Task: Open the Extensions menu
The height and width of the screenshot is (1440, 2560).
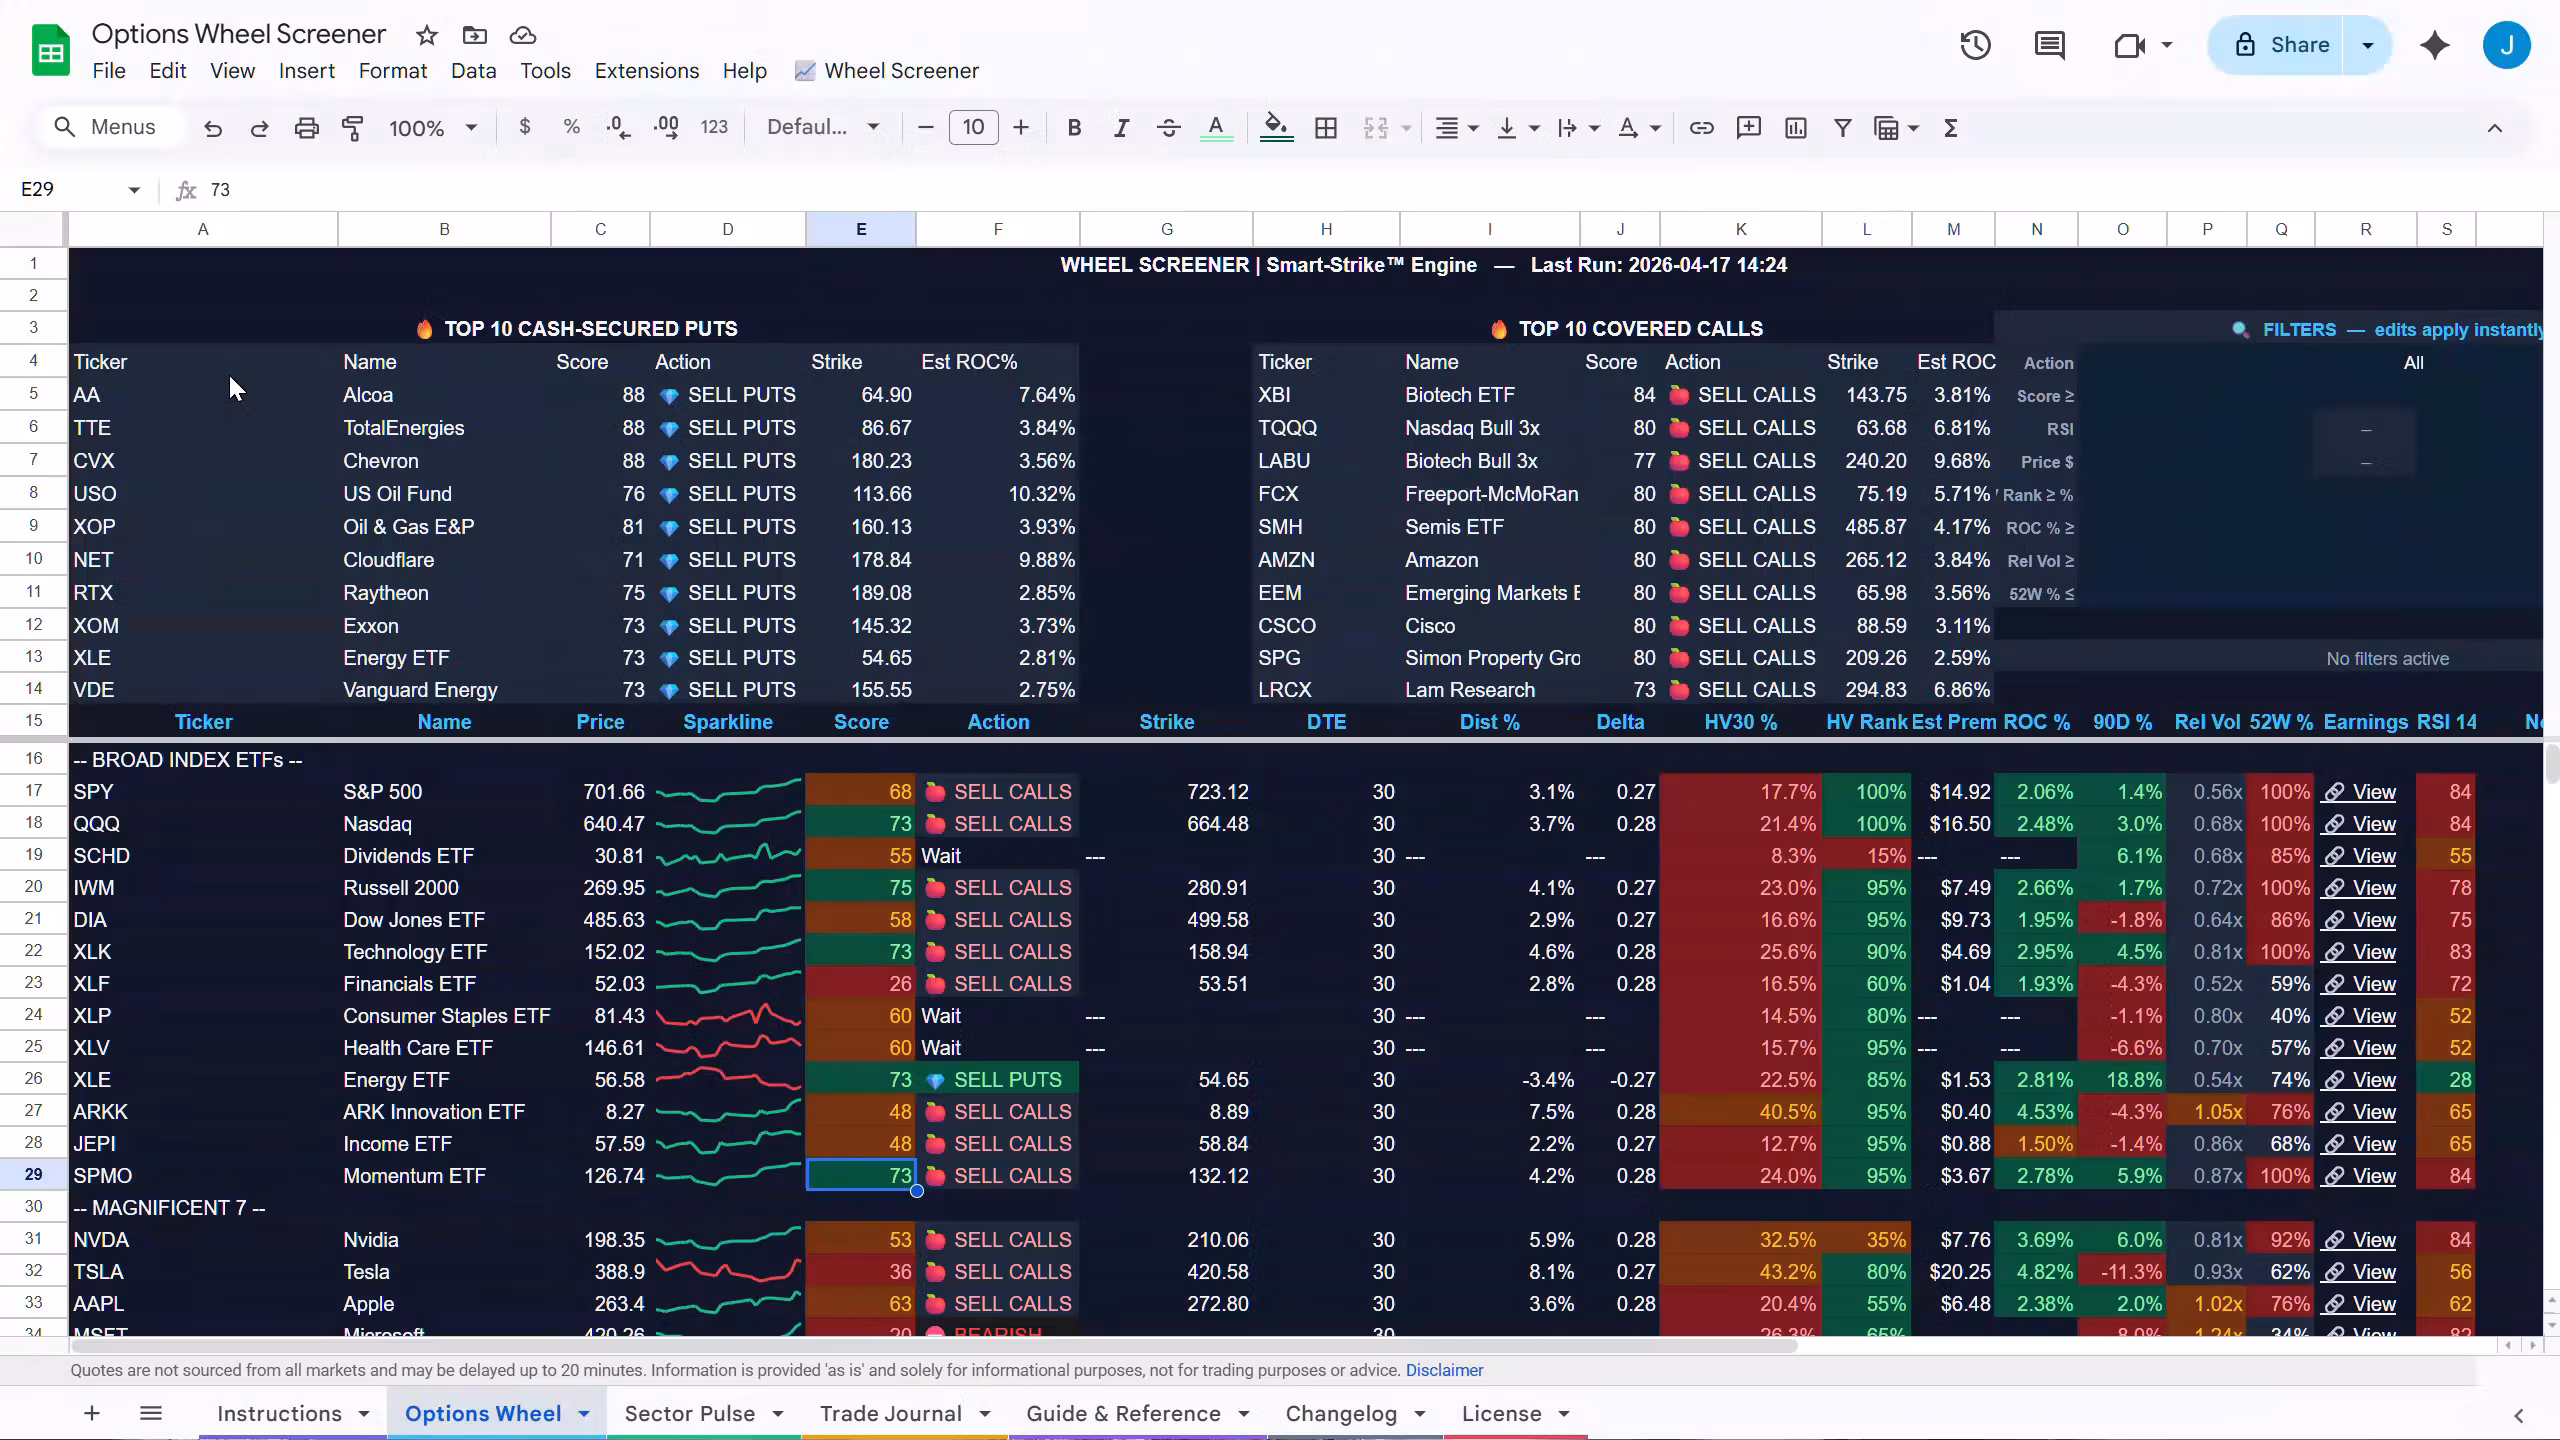Action: pyautogui.click(x=646, y=71)
